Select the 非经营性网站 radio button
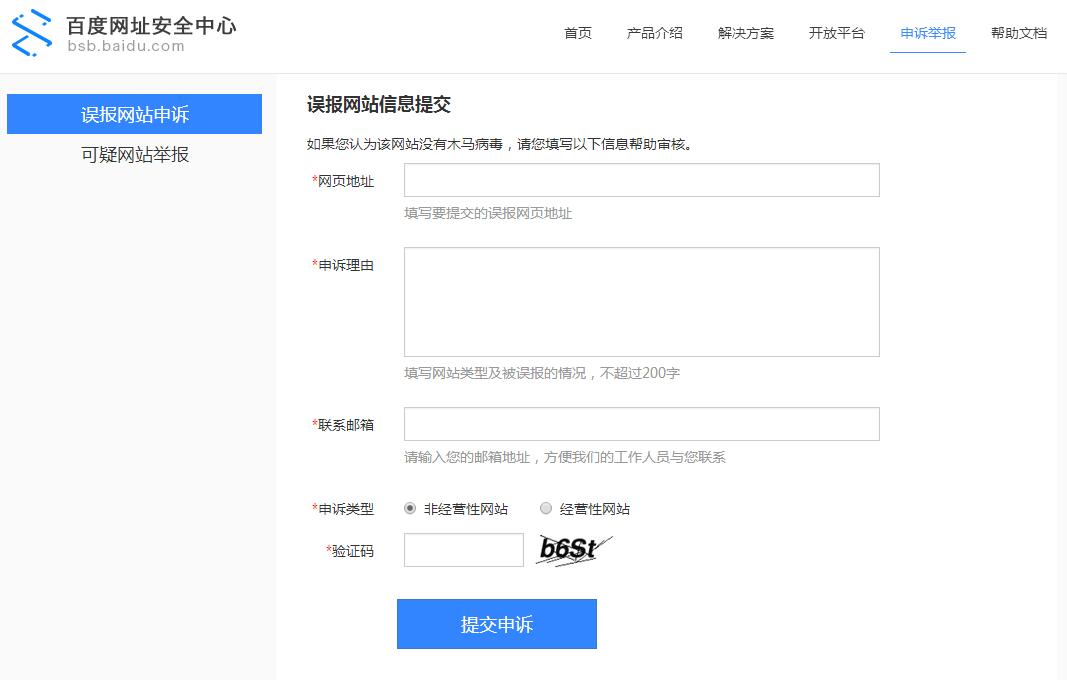1067x680 pixels. 410,508
